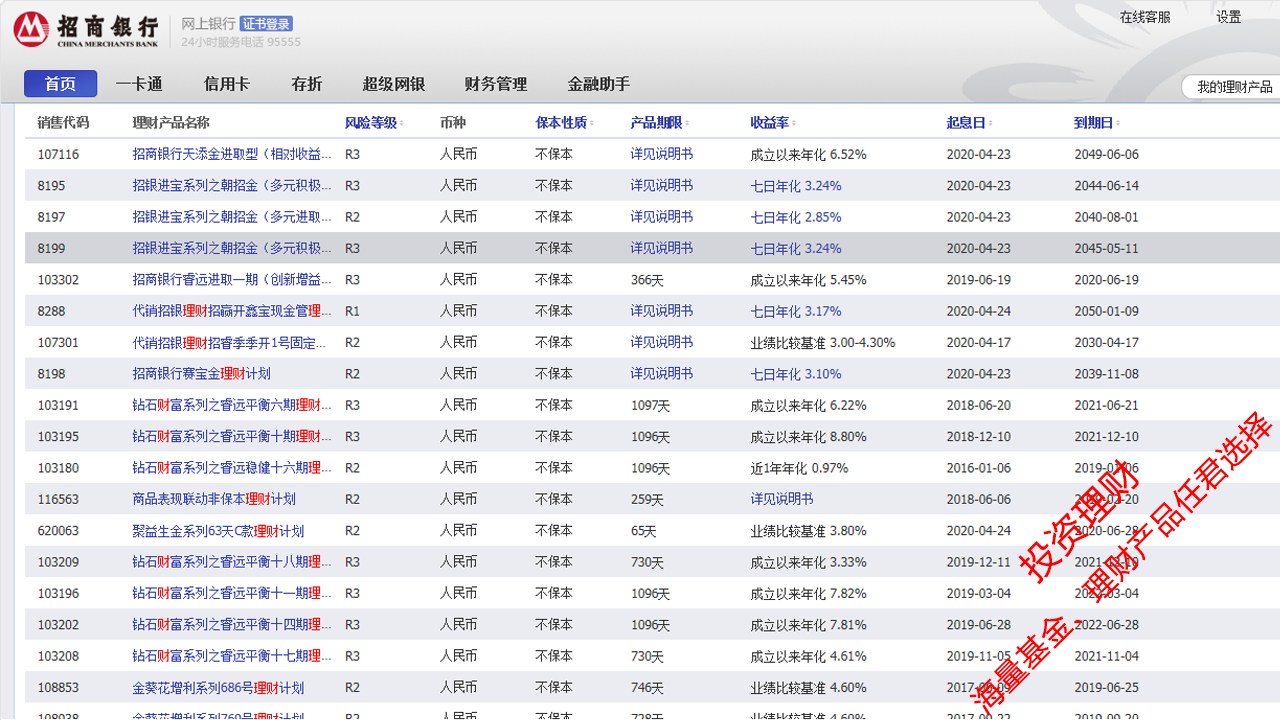Open the 金融助手 tab

tap(599, 84)
